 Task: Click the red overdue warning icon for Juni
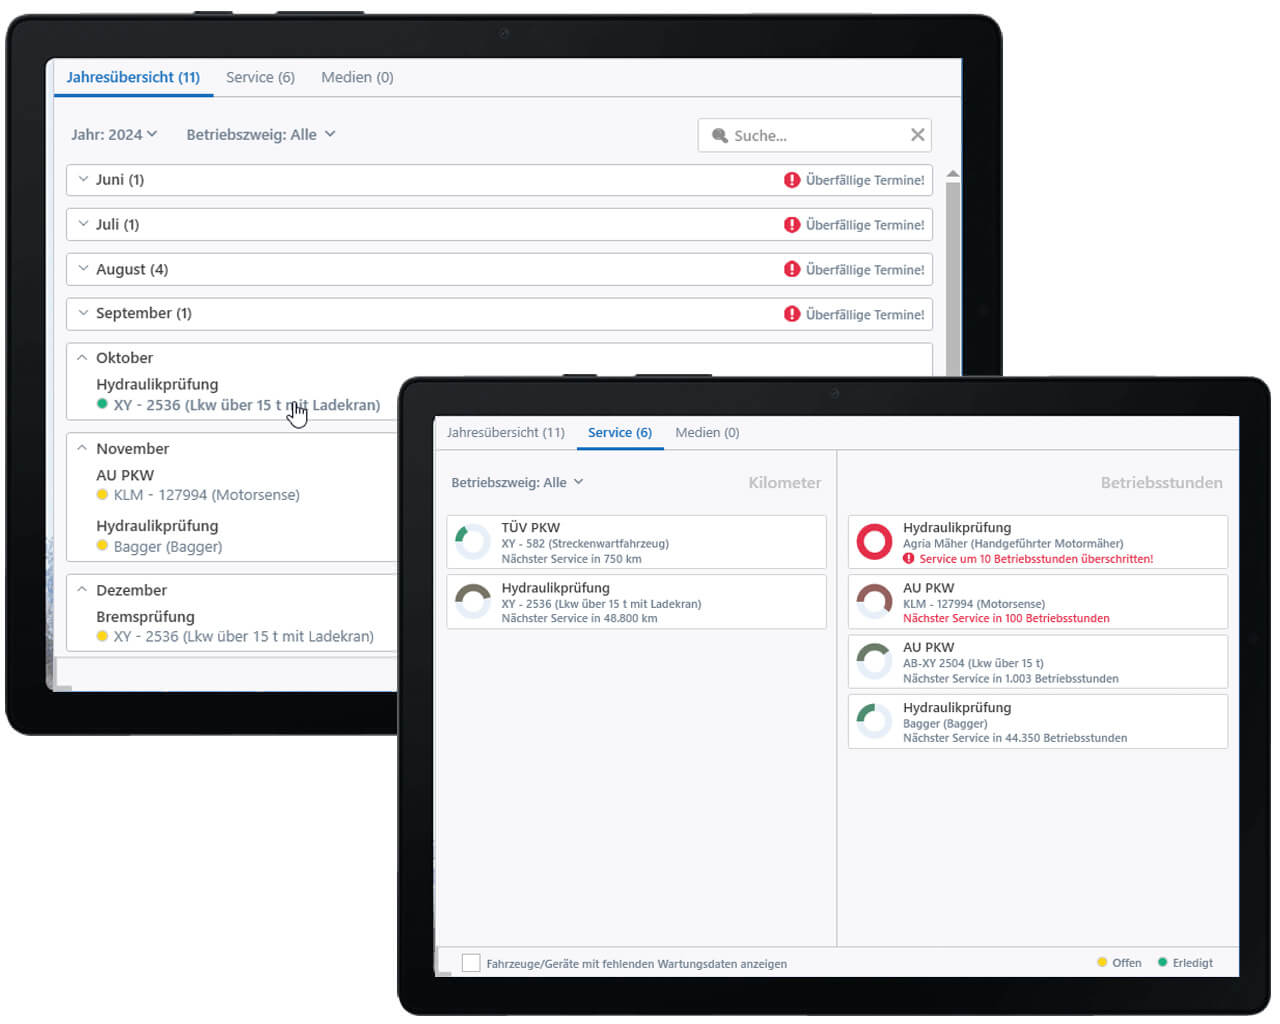tap(791, 180)
